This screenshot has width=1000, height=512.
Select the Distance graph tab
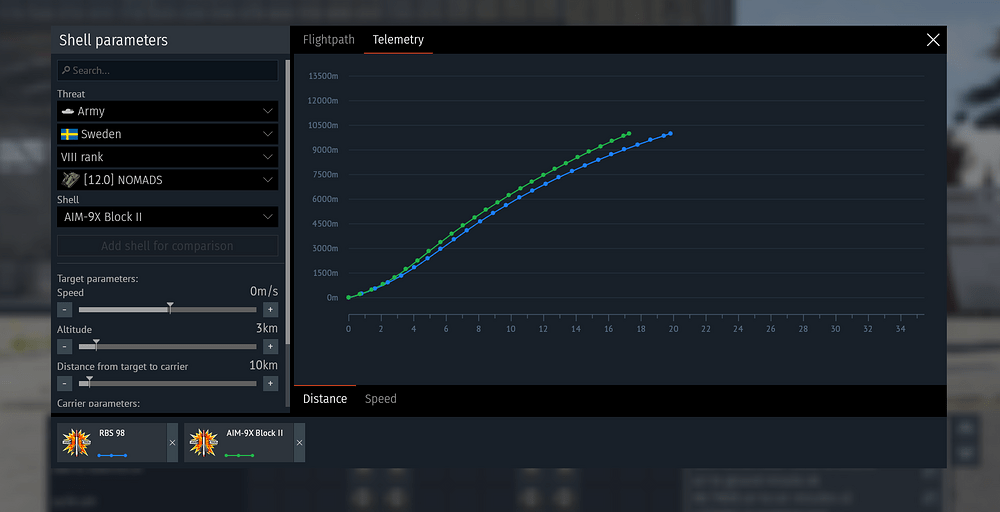tap(325, 399)
